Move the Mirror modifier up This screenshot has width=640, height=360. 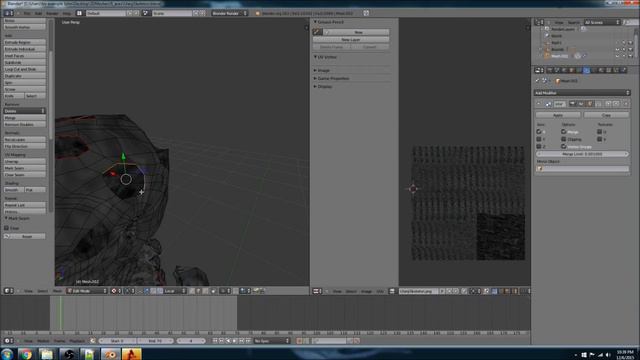click(608, 104)
